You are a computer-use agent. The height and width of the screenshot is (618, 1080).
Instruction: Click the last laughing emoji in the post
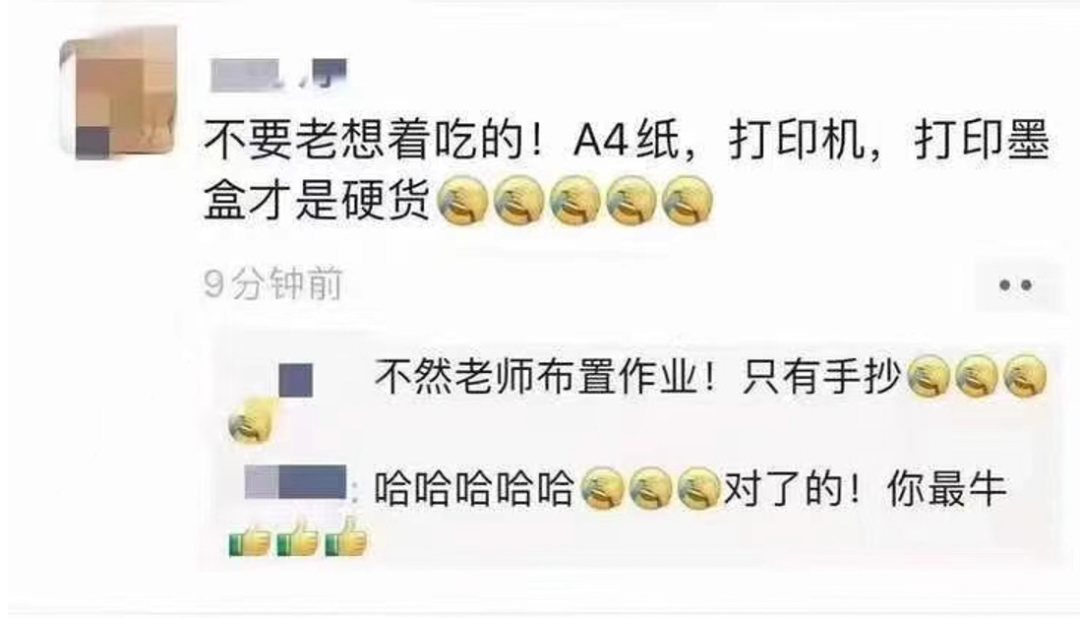(687, 201)
